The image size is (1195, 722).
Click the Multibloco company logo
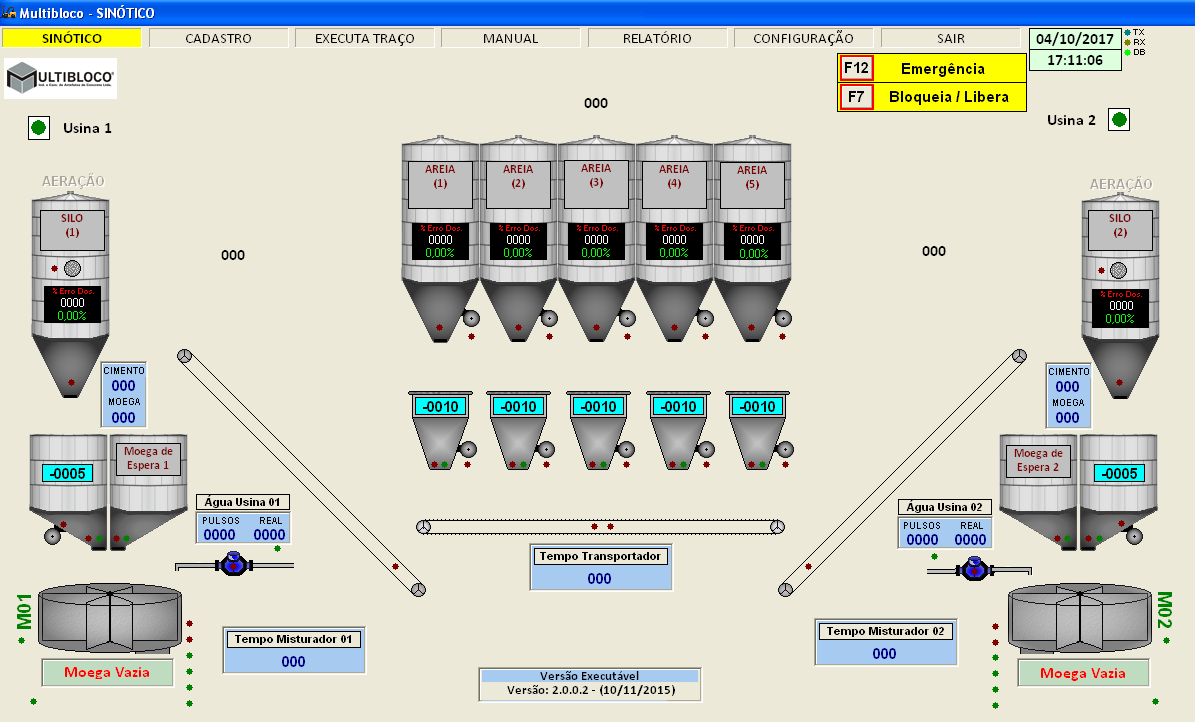[61, 78]
